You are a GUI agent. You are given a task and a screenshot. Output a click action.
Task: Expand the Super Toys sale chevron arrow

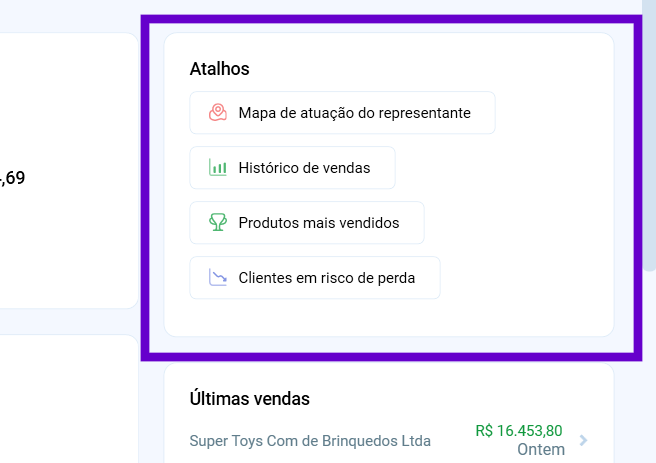point(584,440)
